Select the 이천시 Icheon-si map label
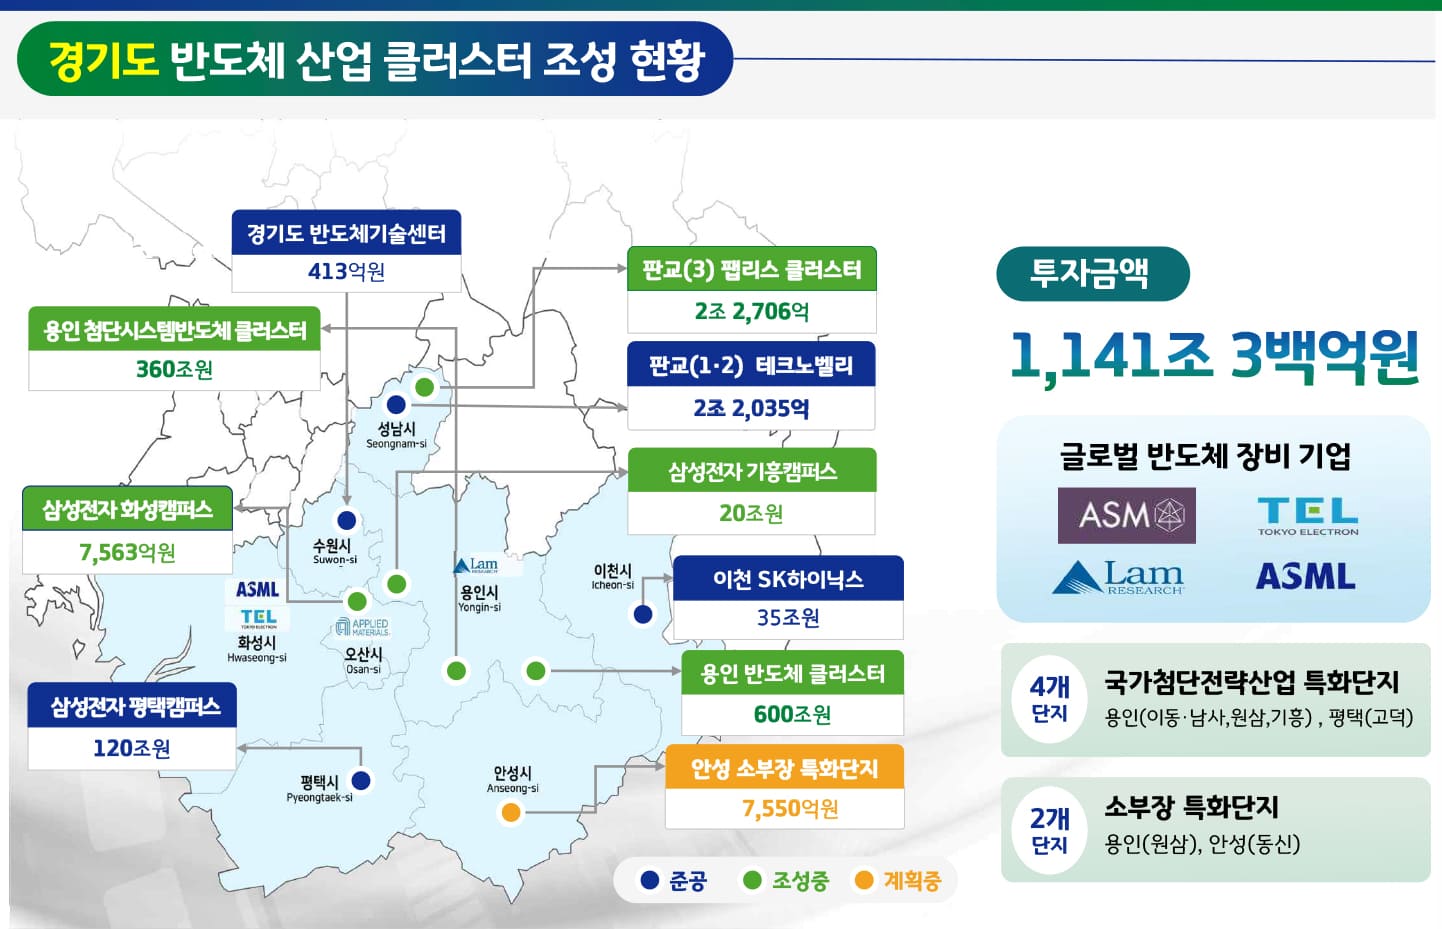The width and height of the screenshot is (1442, 929). tap(612, 577)
